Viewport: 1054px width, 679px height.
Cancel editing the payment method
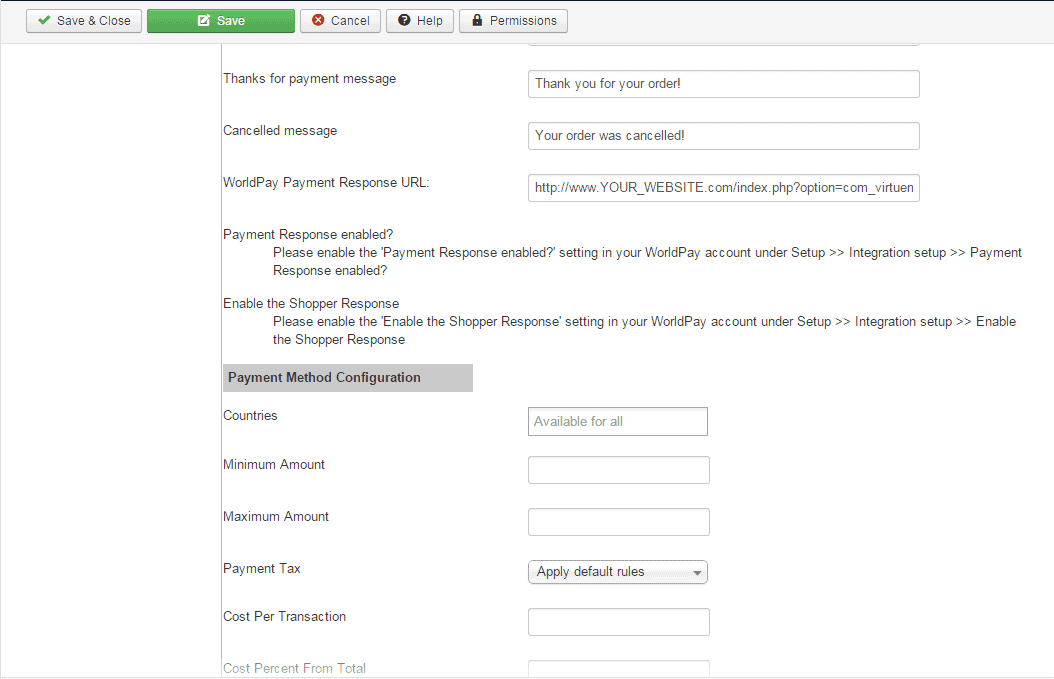340,21
